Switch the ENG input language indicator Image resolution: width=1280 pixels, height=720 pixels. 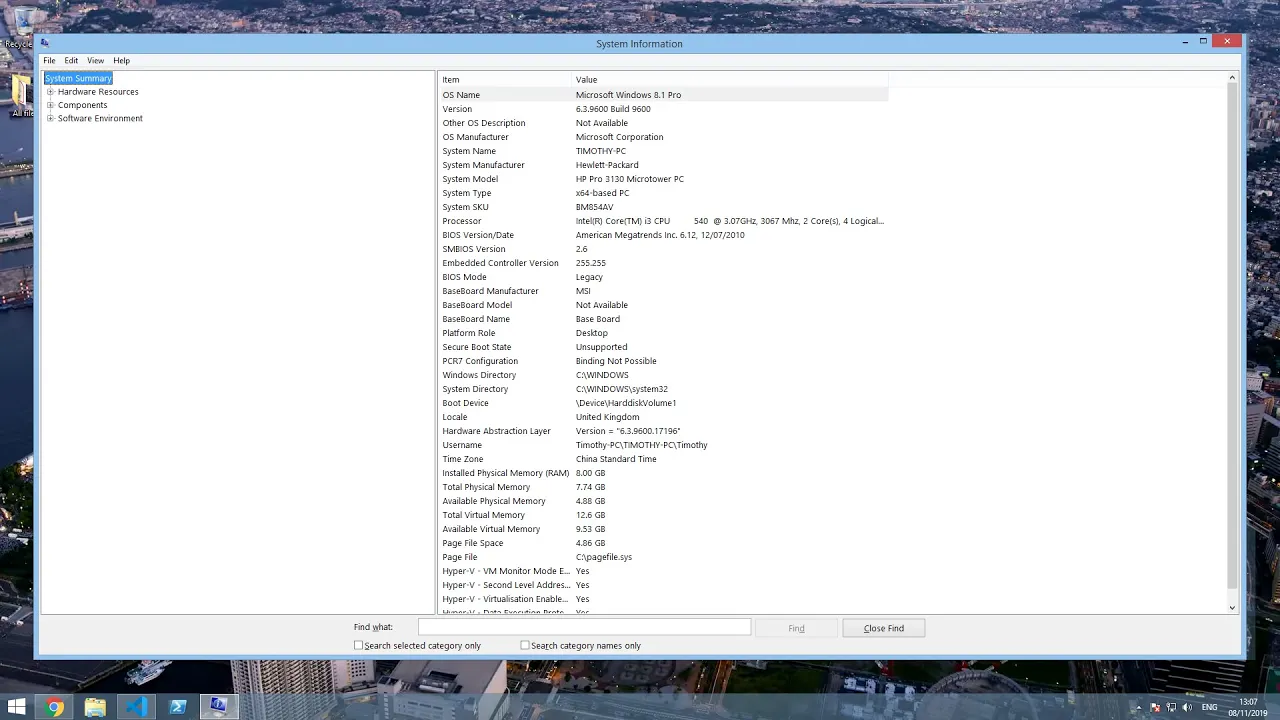(1209, 707)
